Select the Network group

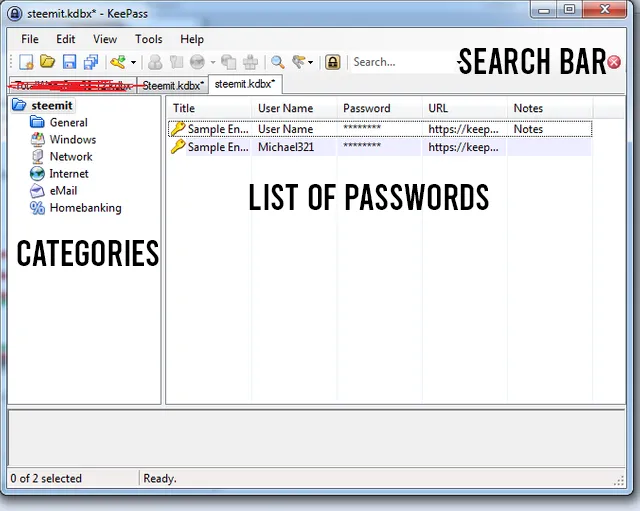(71, 157)
